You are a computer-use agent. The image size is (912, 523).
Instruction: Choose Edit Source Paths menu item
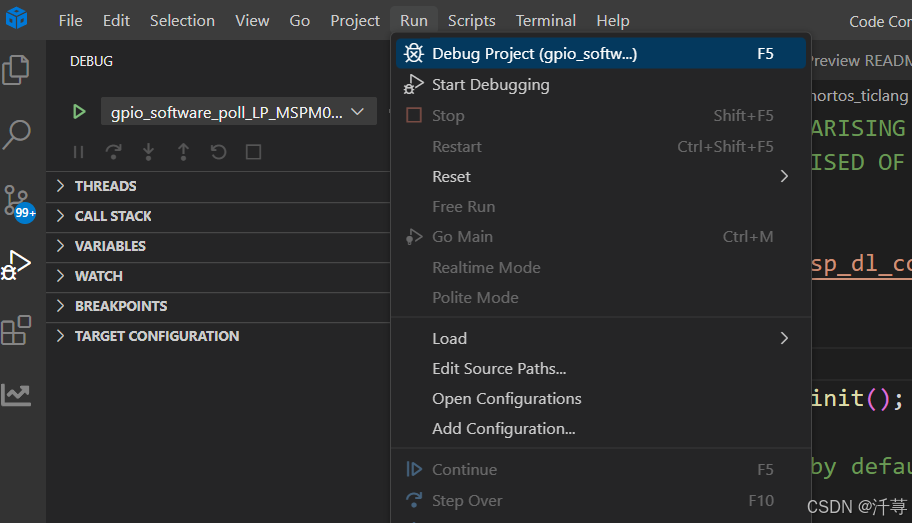499,368
